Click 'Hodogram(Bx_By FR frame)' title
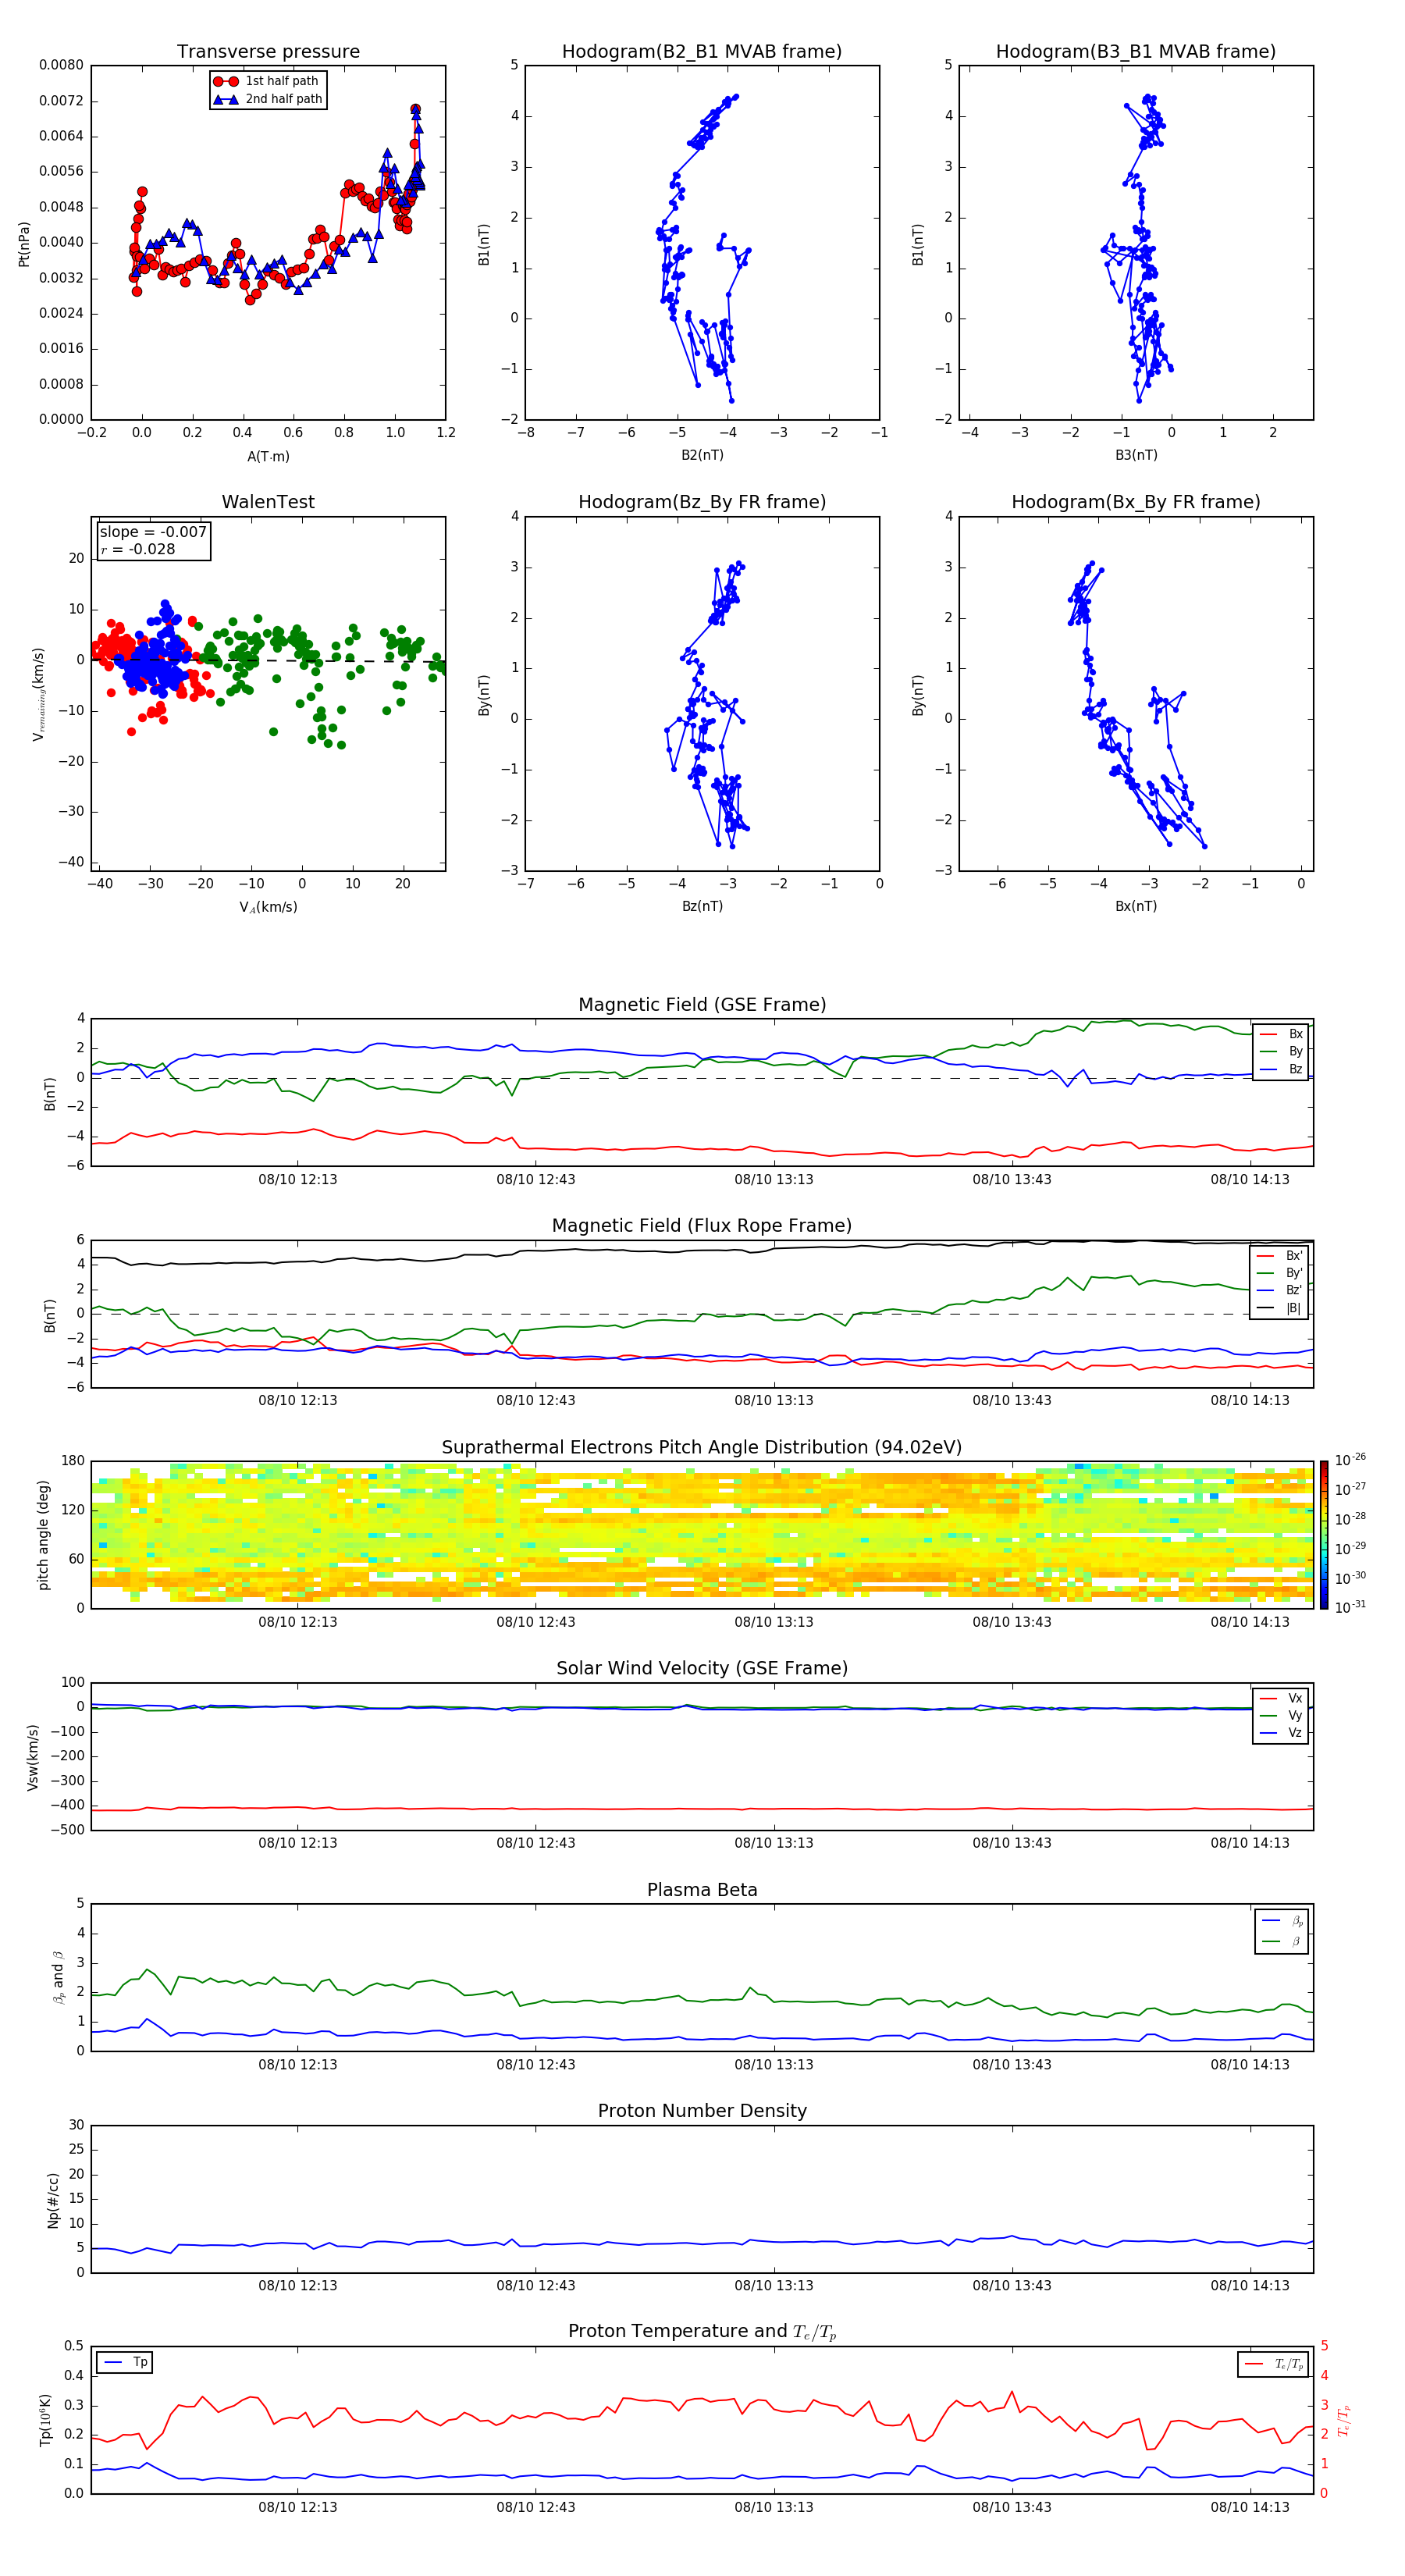 (x=1136, y=502)
